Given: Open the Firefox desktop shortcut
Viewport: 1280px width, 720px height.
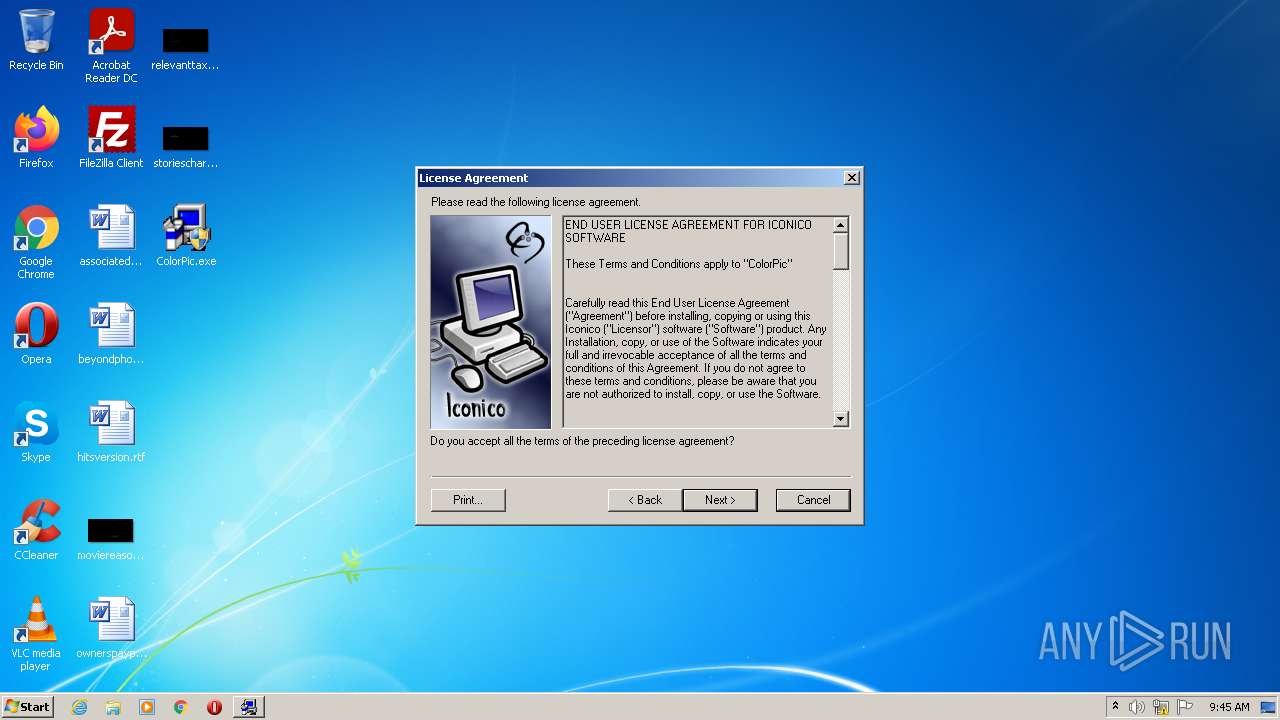Looking at the screenshot, I should [36, 138].
